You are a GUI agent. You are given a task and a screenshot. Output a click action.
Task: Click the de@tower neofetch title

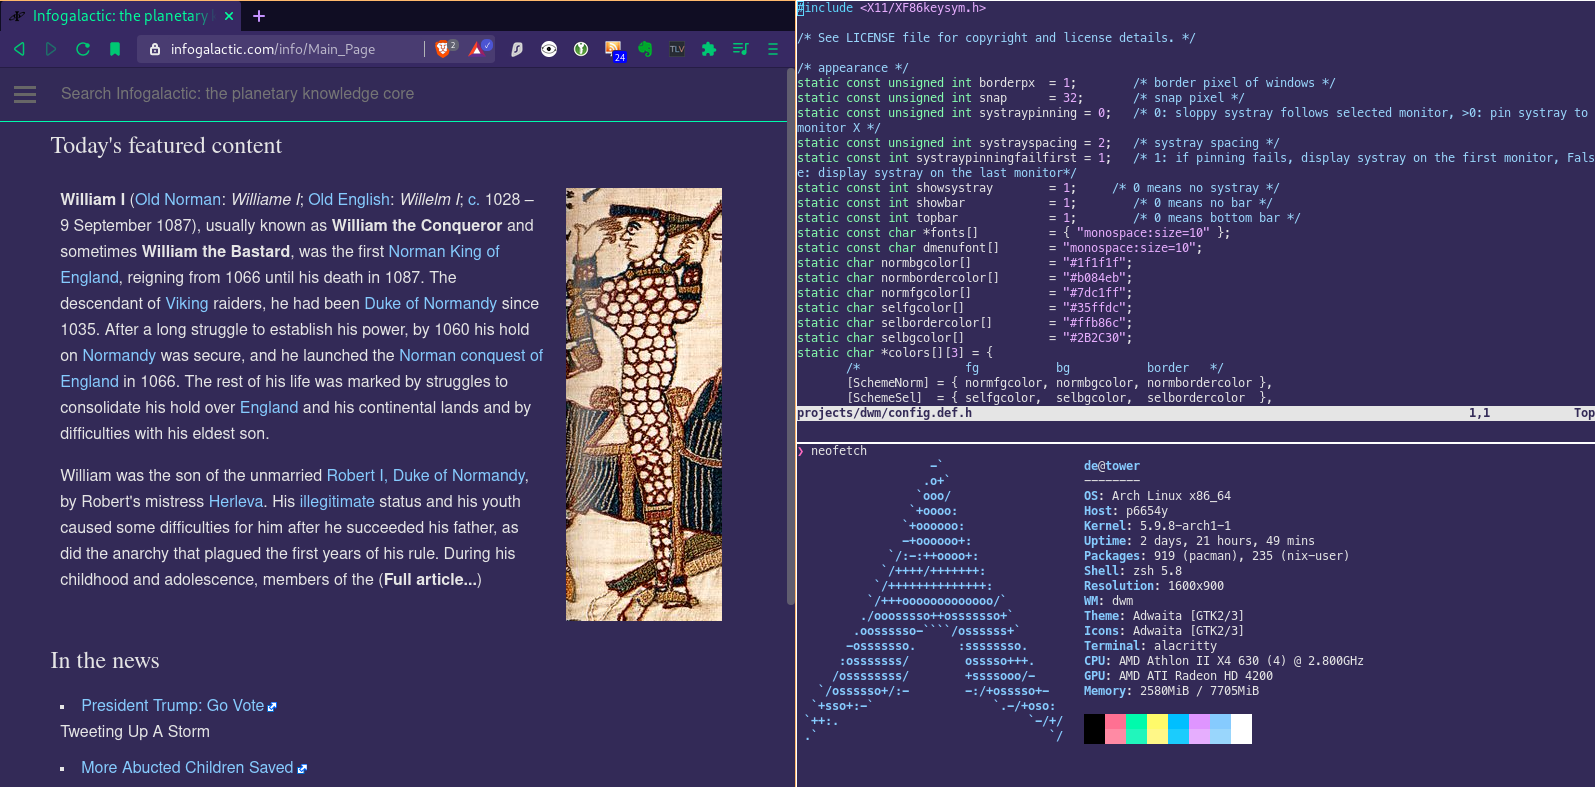1112,466
